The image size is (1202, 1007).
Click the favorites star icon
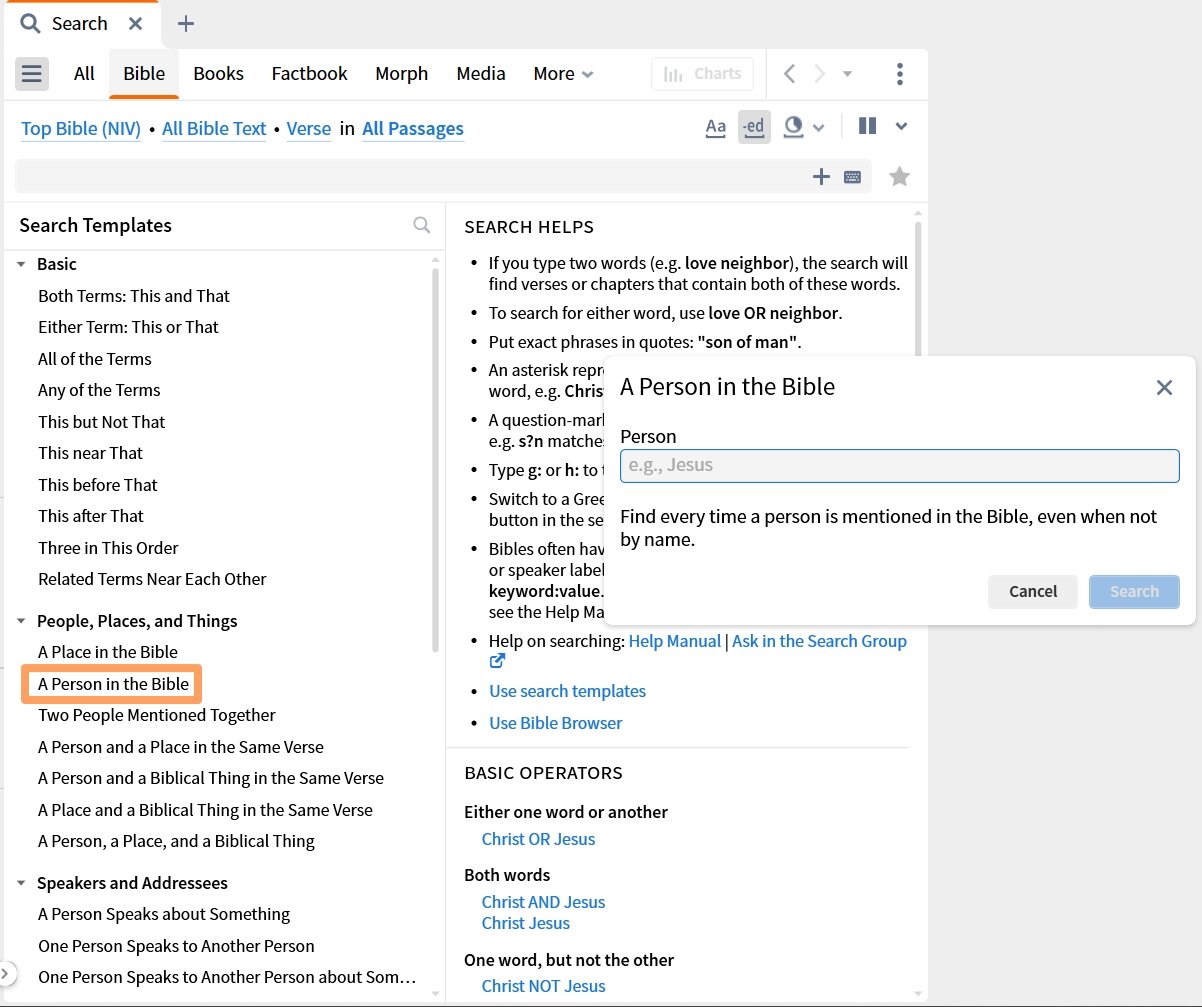(899, 177)
